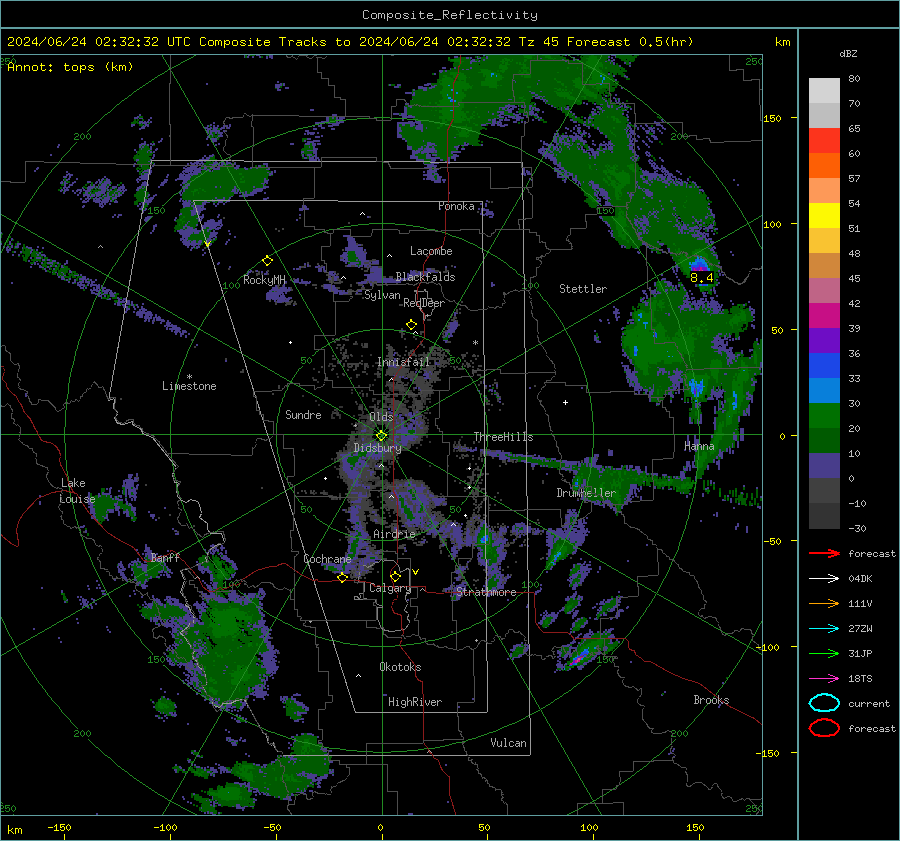Click the Brooks city label
The height and width of the screenshot is (841, 900).
[711, 700]
